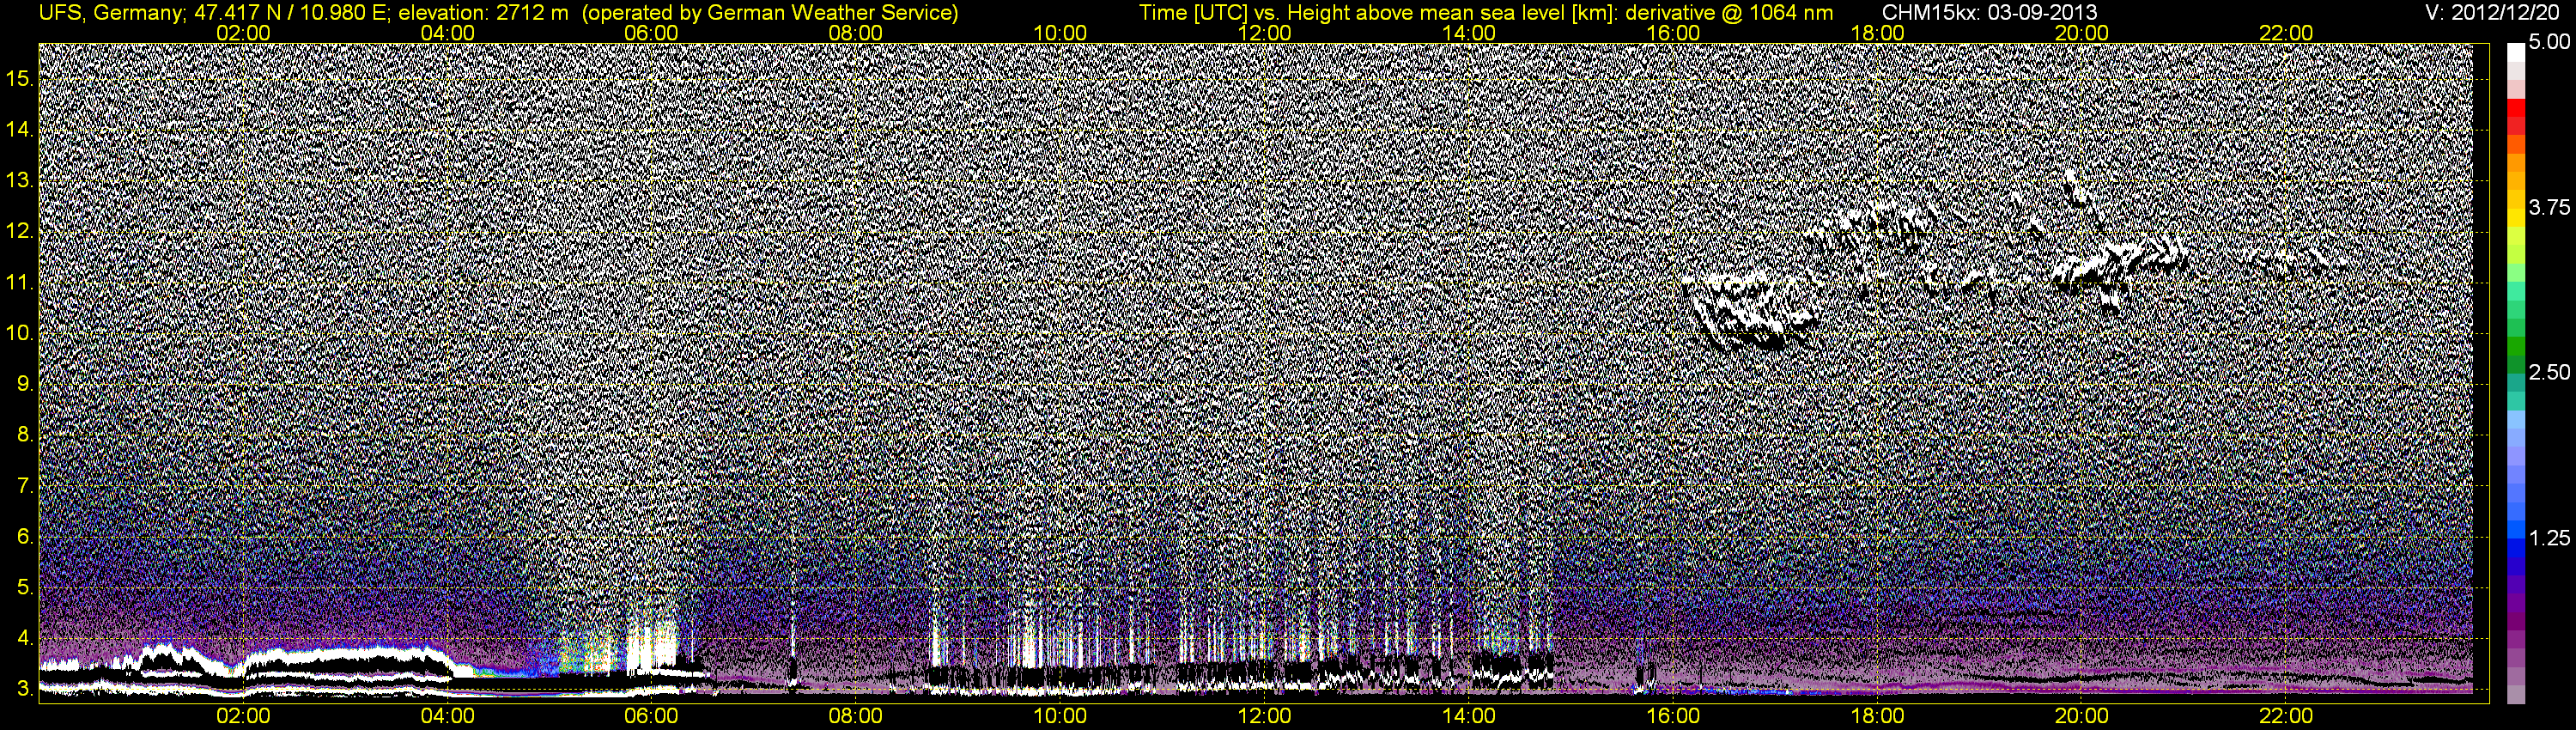
Task: Click the "12." height axis label
Action: click(21, 231)
